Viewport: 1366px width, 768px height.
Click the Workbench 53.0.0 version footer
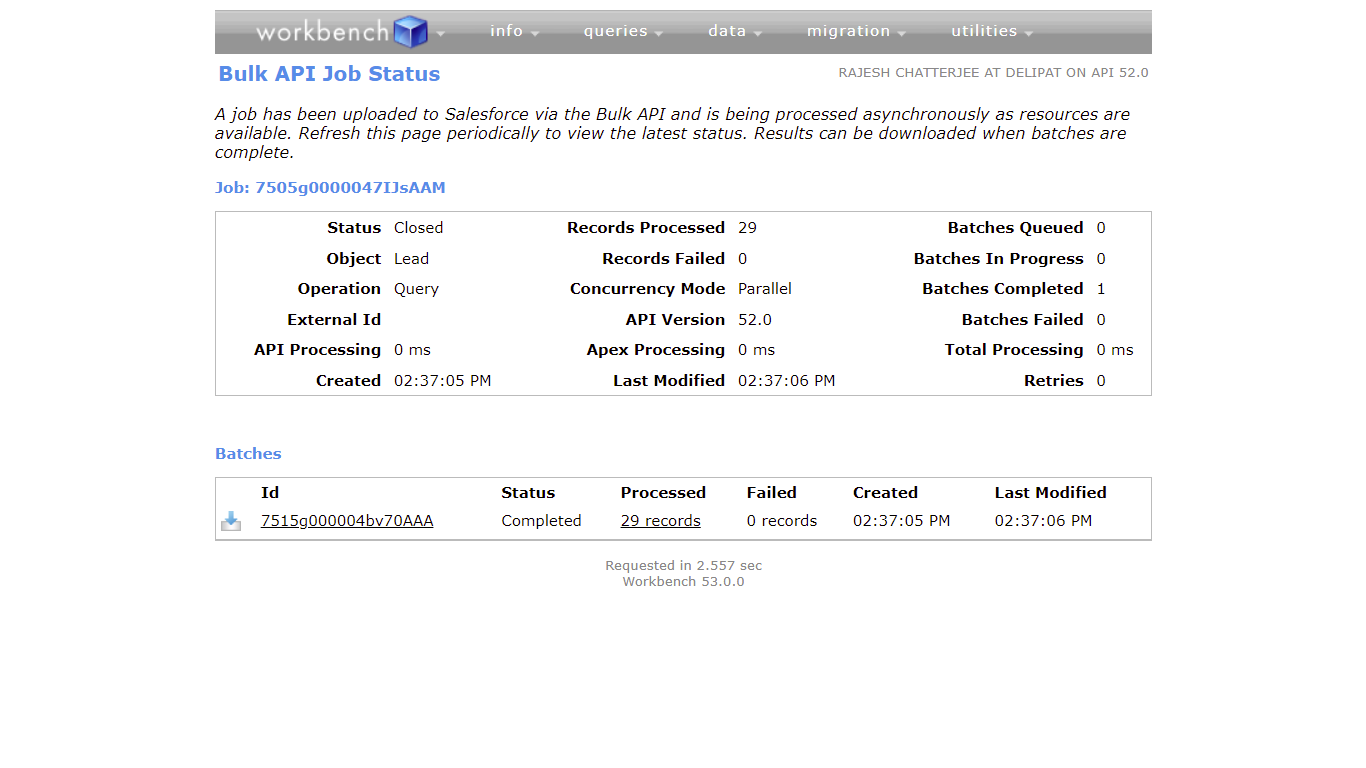[683, 582]
